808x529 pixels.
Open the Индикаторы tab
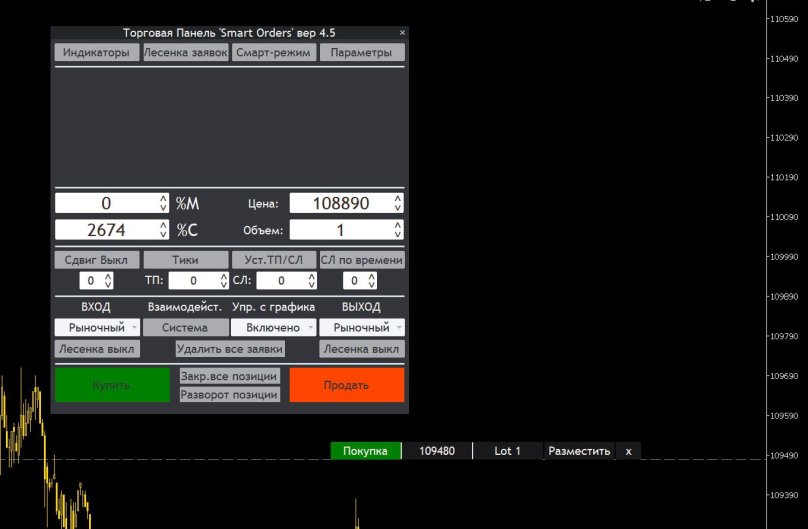click(96, 53)
